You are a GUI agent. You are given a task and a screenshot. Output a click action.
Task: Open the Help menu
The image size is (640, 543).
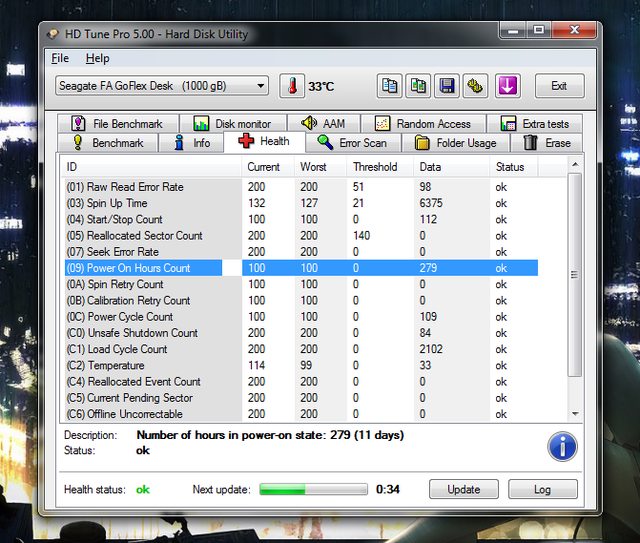pos(98,58)
